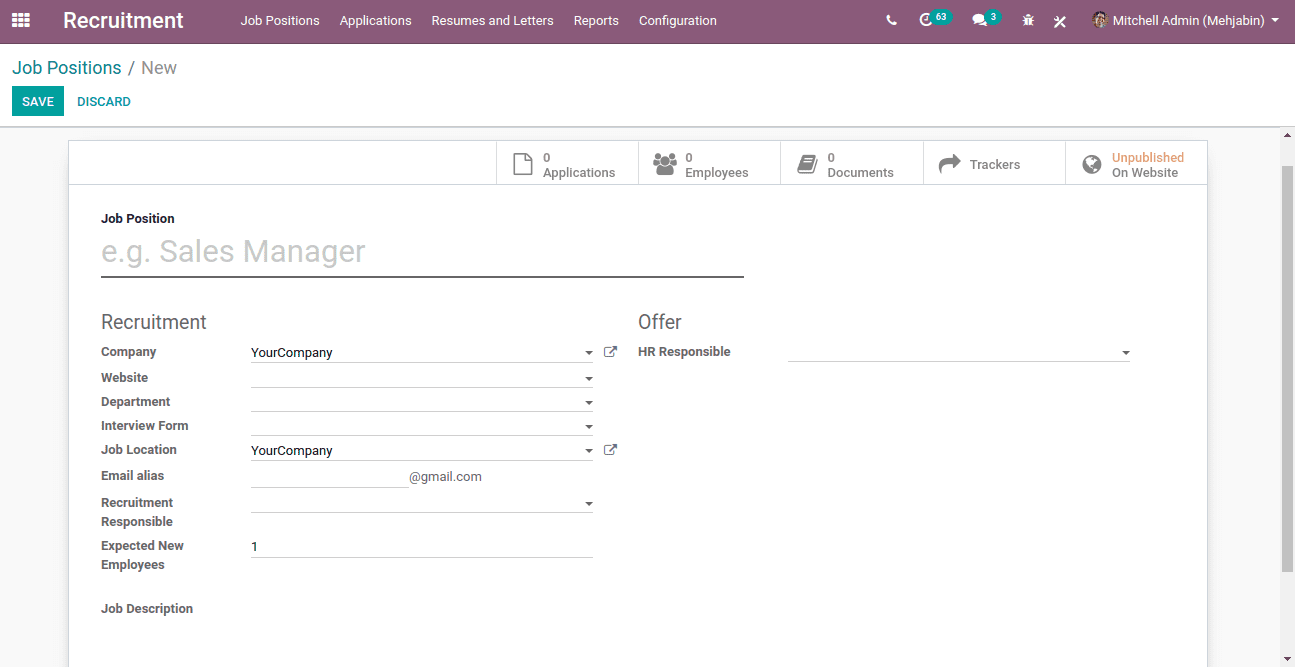Click the Expected New Employees field
Image resolution: width=1295 pixels, height=667 pixels.
click(422, 547)
